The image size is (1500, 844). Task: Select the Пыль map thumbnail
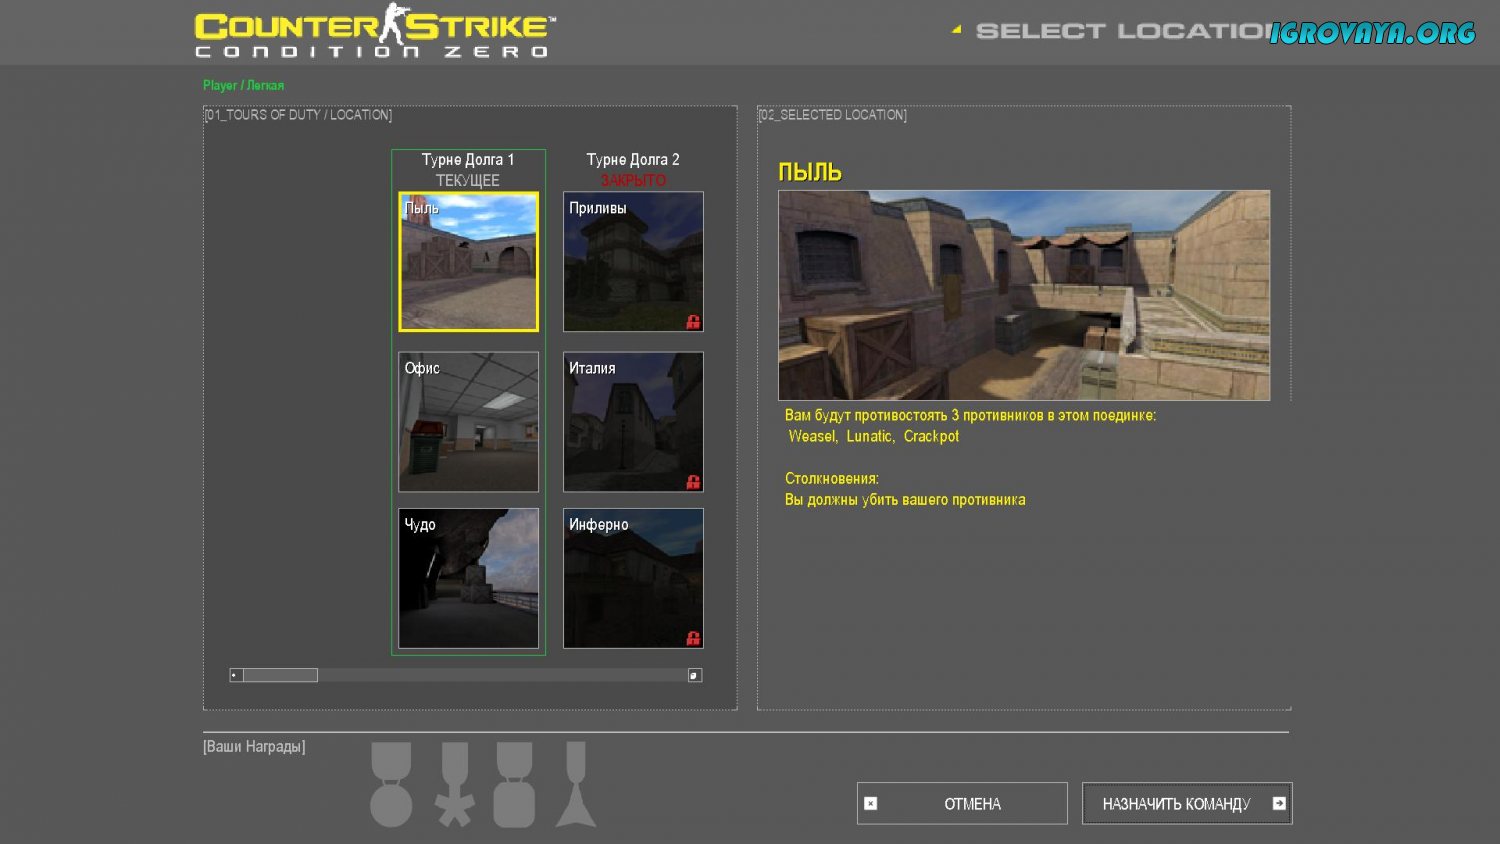[468, 262]
